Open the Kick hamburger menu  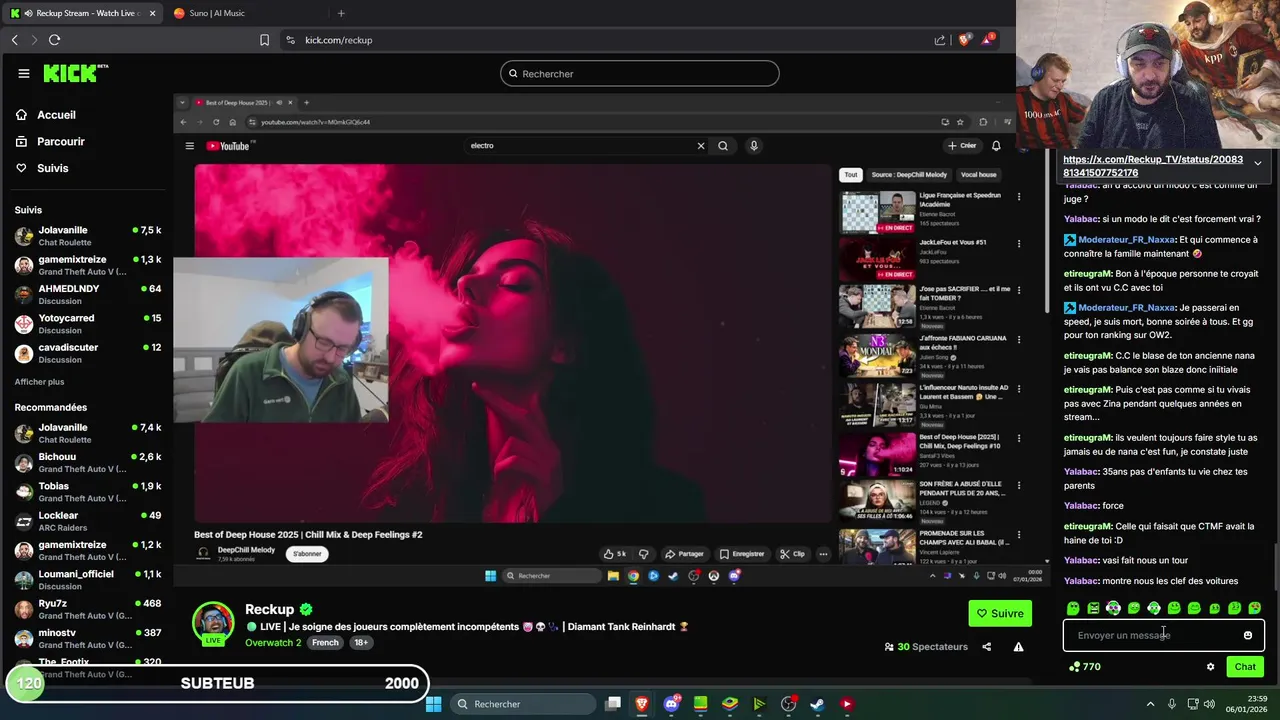pos(23,73)
